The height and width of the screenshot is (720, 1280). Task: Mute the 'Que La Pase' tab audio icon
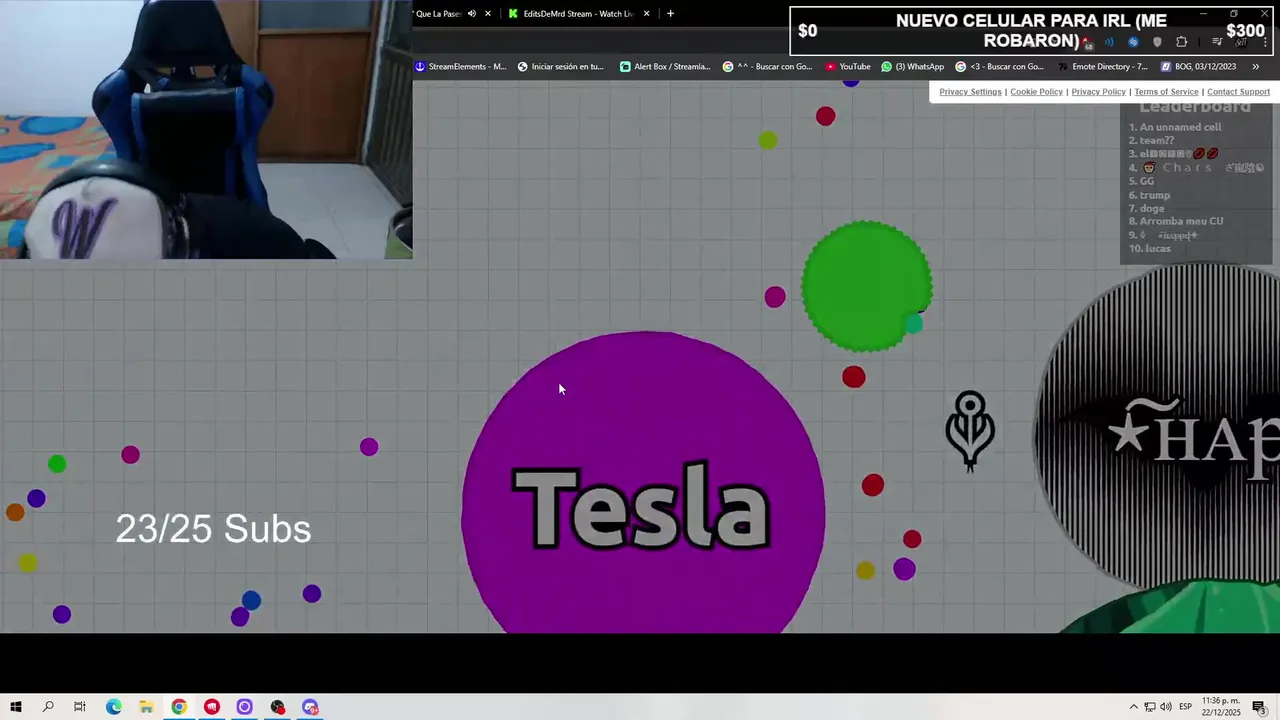tap(472, 14)
